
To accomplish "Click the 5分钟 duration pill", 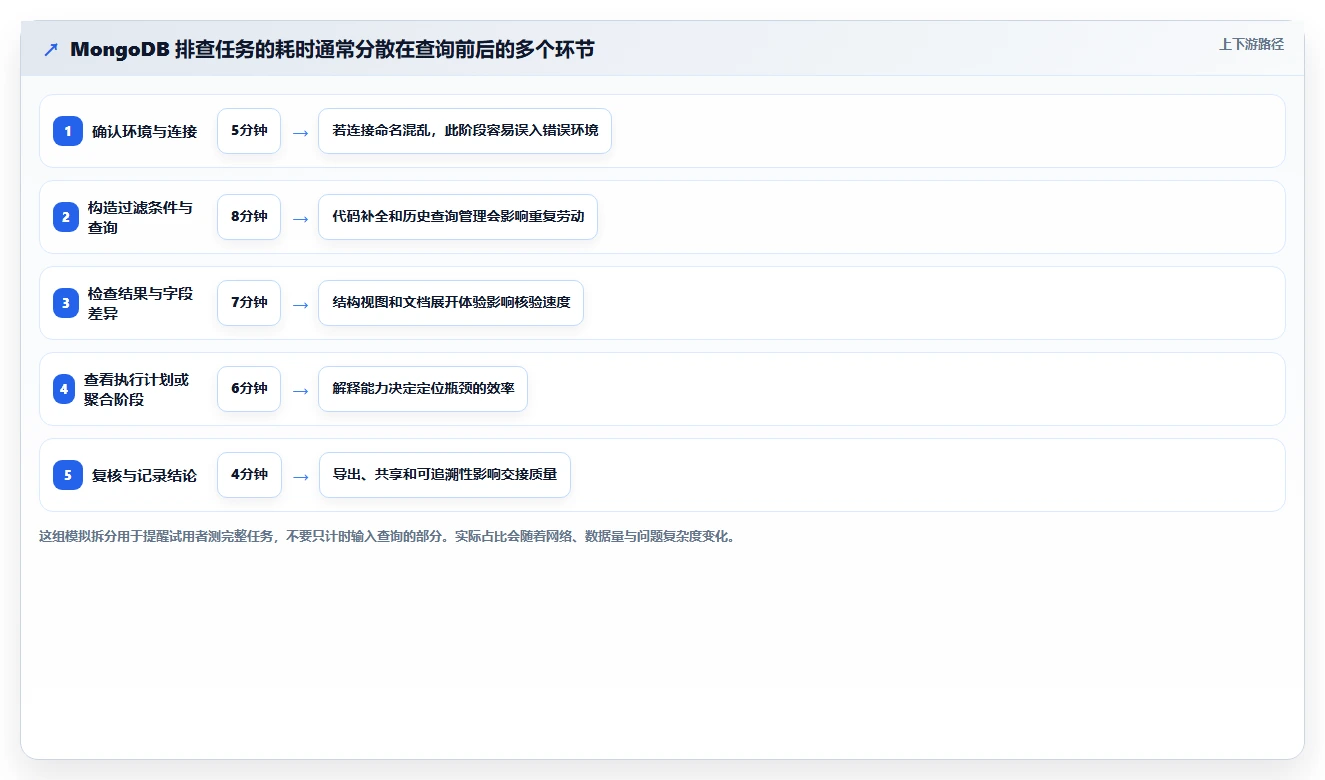I will click(x=249, y=131).
